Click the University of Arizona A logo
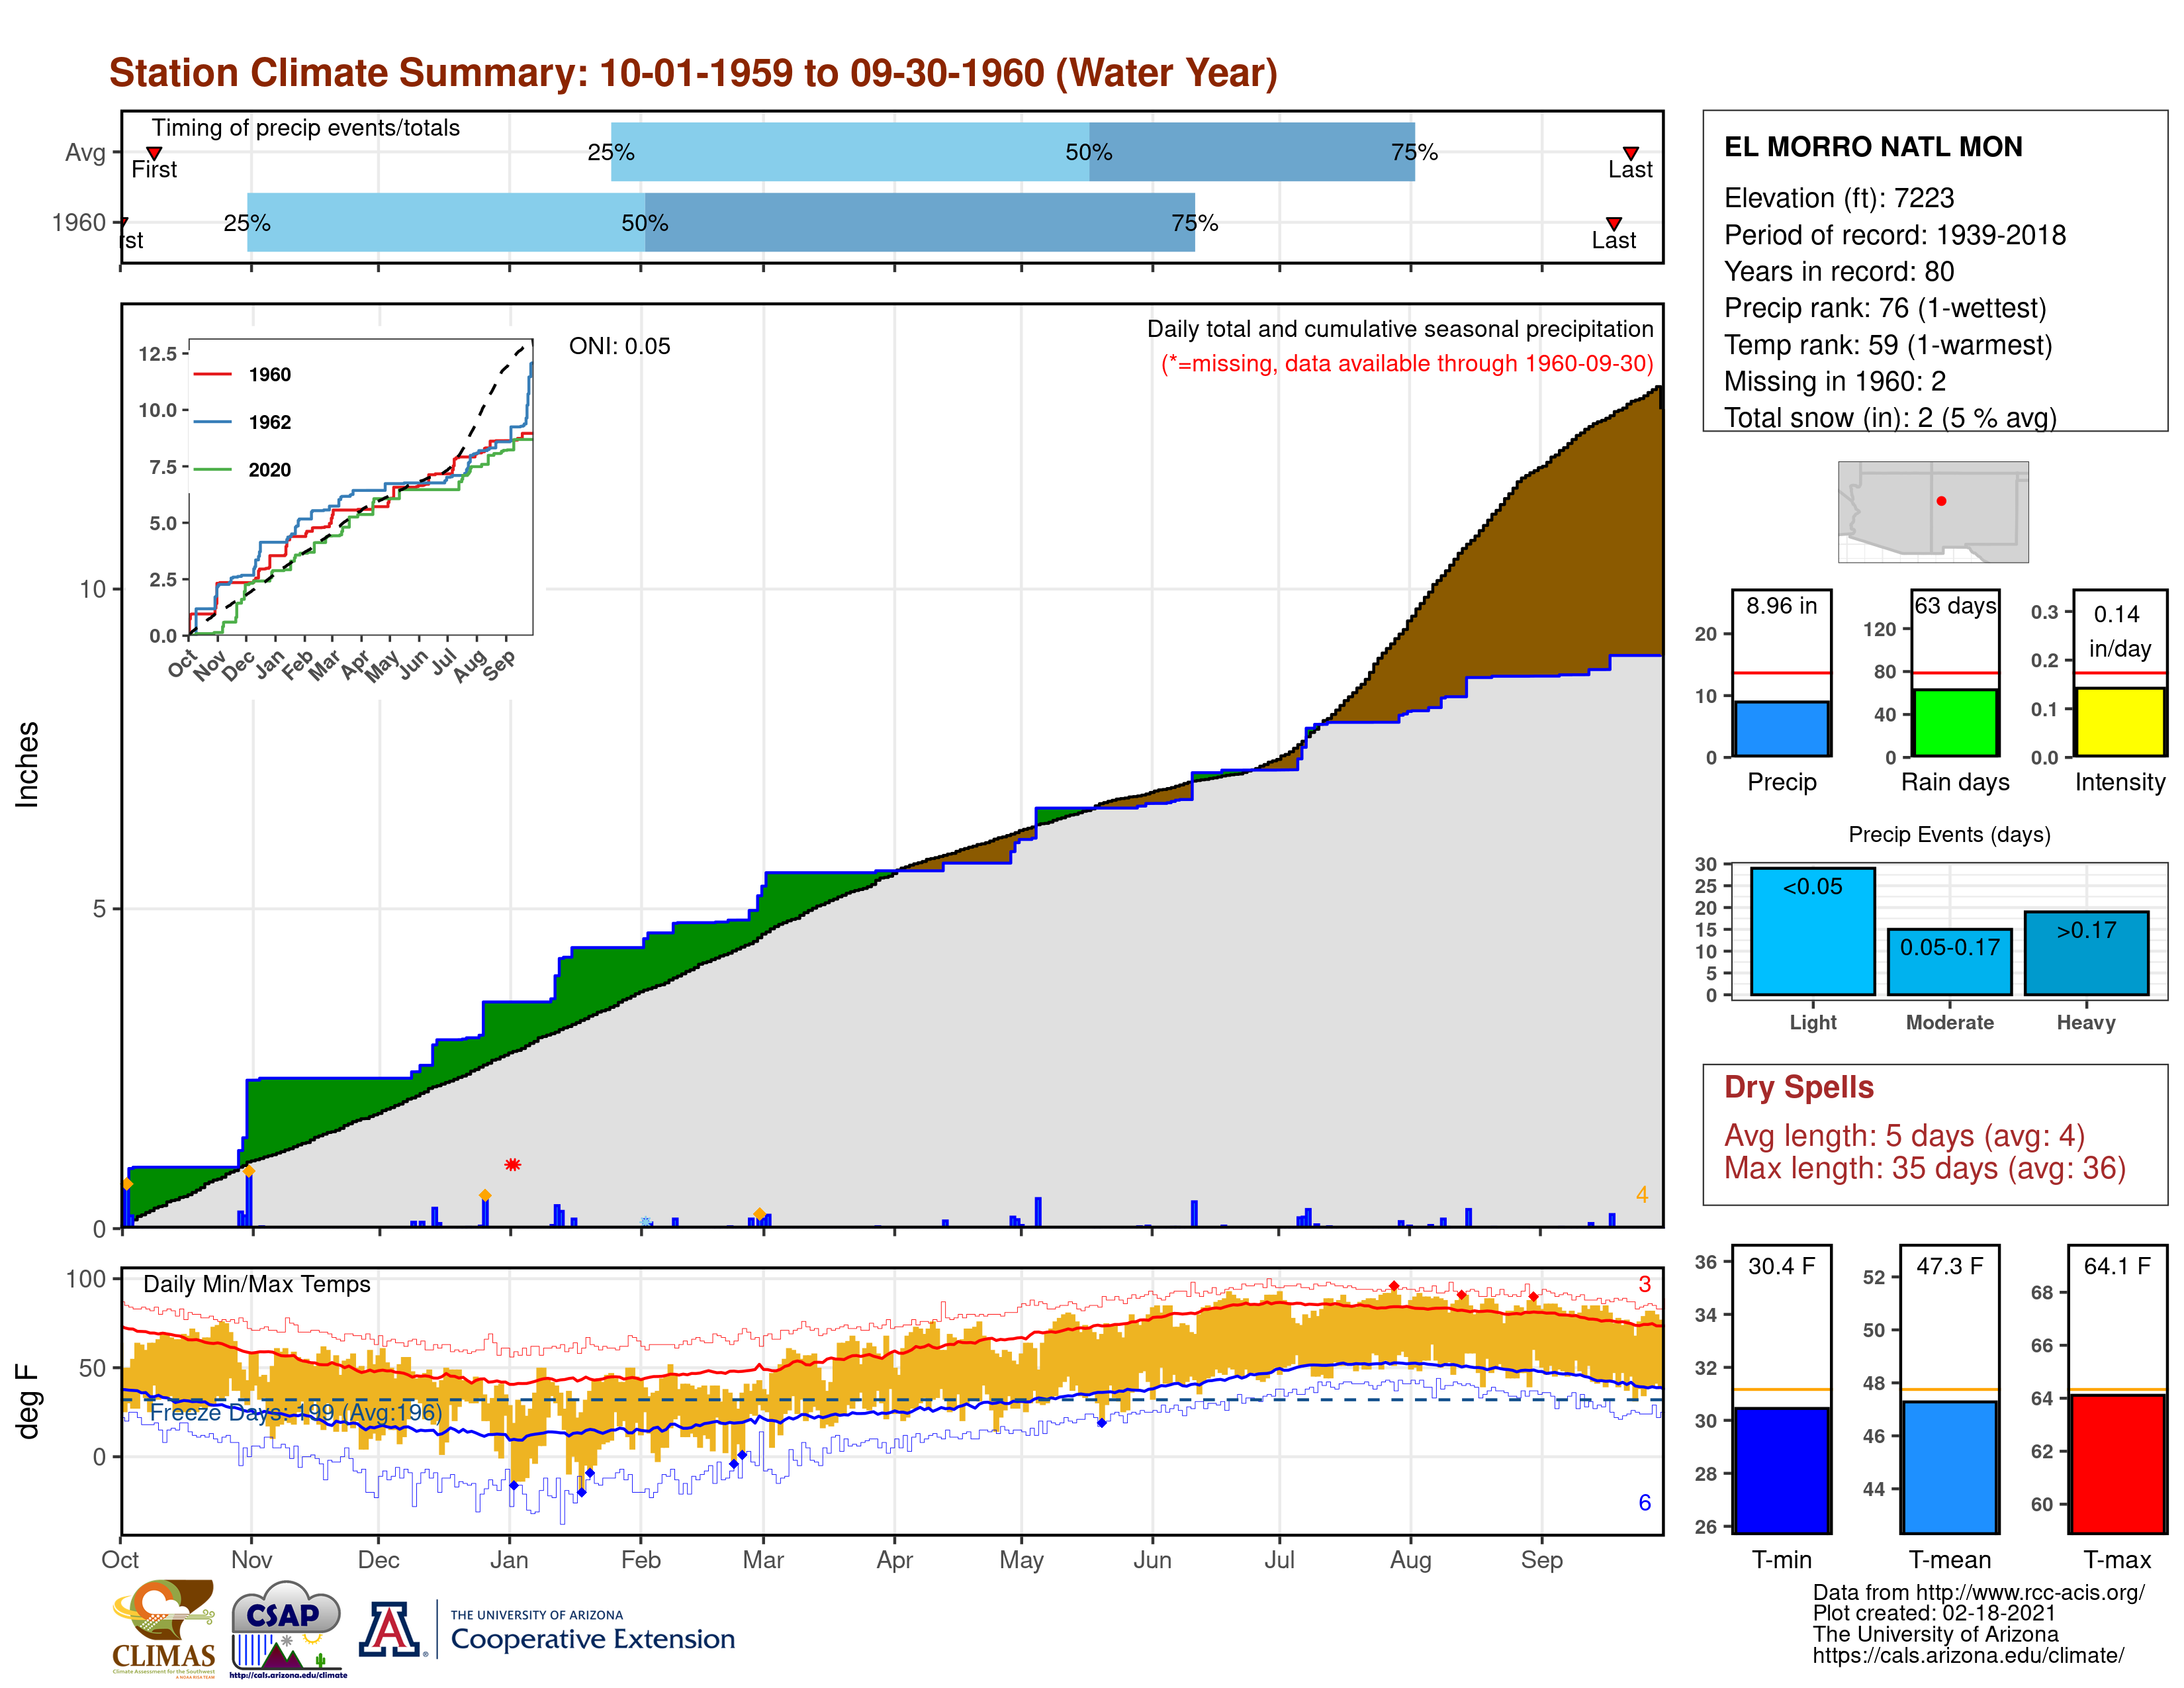The image size is (2184, 1688). point(391,1630)
